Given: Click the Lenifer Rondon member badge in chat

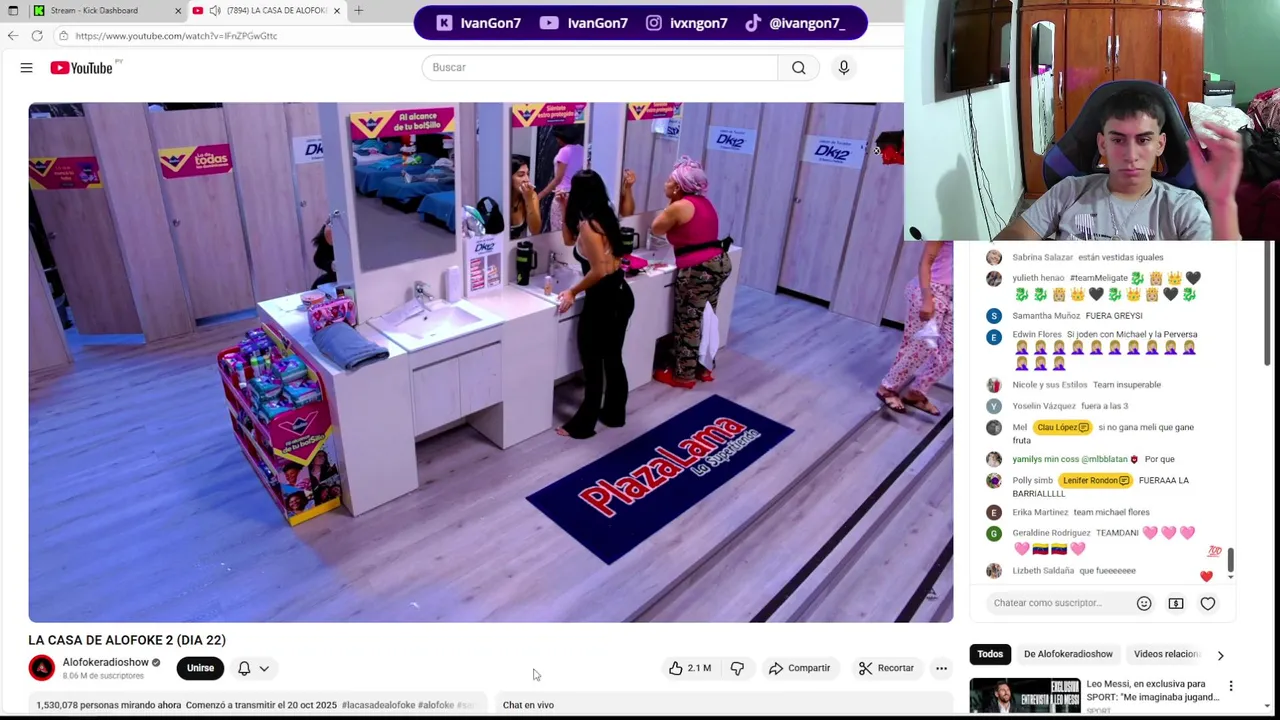Looking at the screenshot, I should pyautogui.click(x=1095, y=480).
